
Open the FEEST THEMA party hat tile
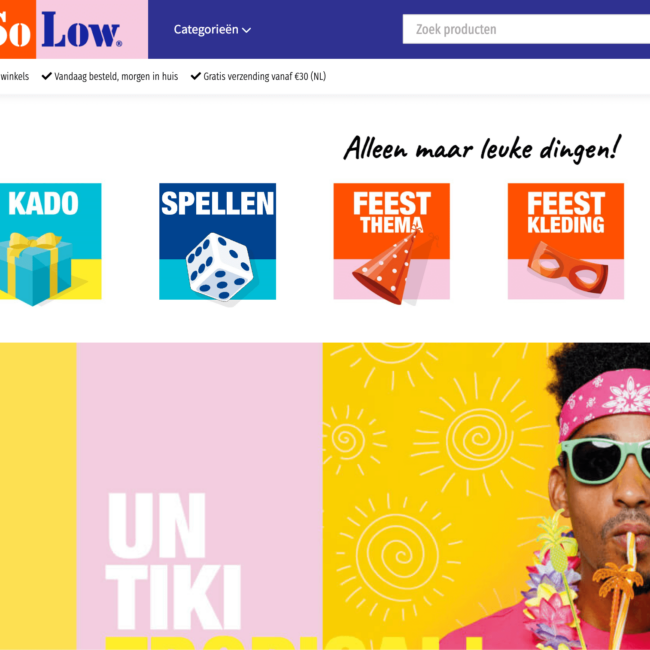(x=392, y=241)
